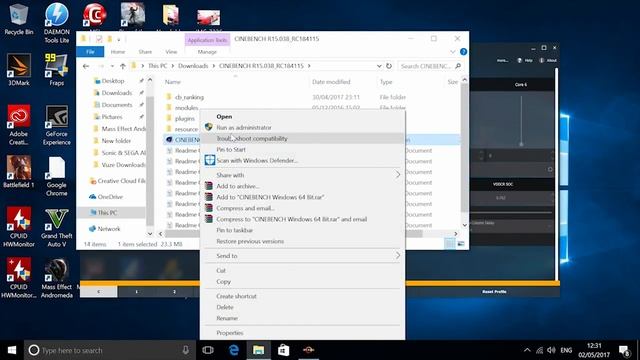Select Downloads in the navigation pane

point(117,93)
